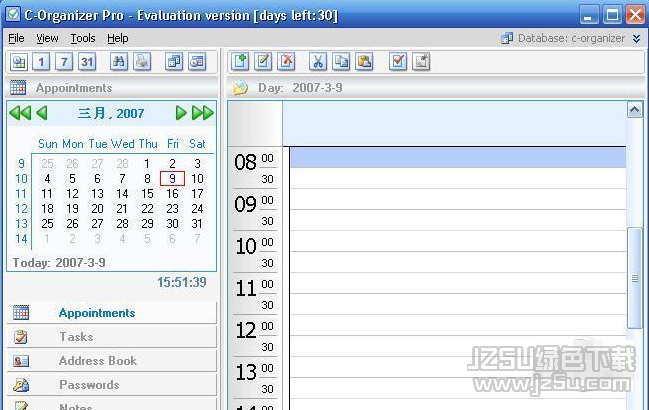Click the Print toolbar icon
The height and width of the screenshot is (410, 649).
142,62
